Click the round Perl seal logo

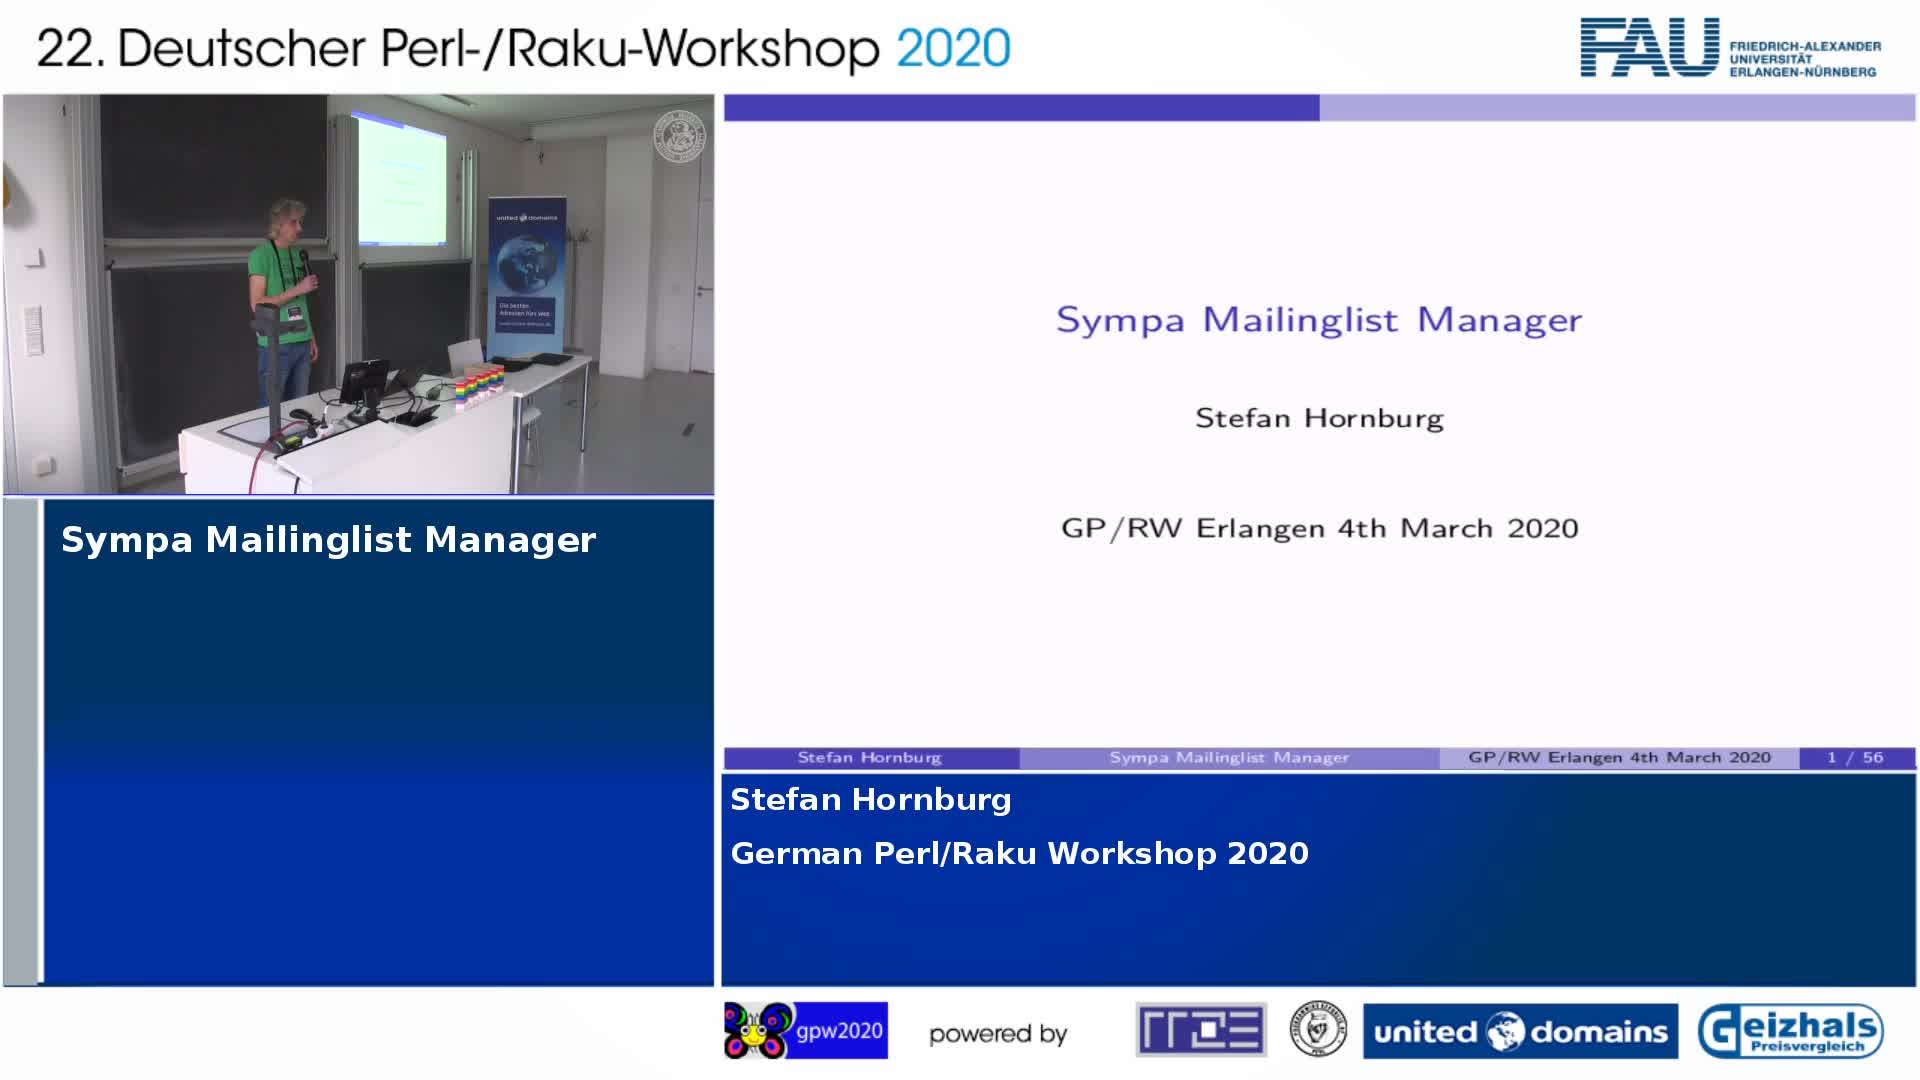coord(1317,1030)
